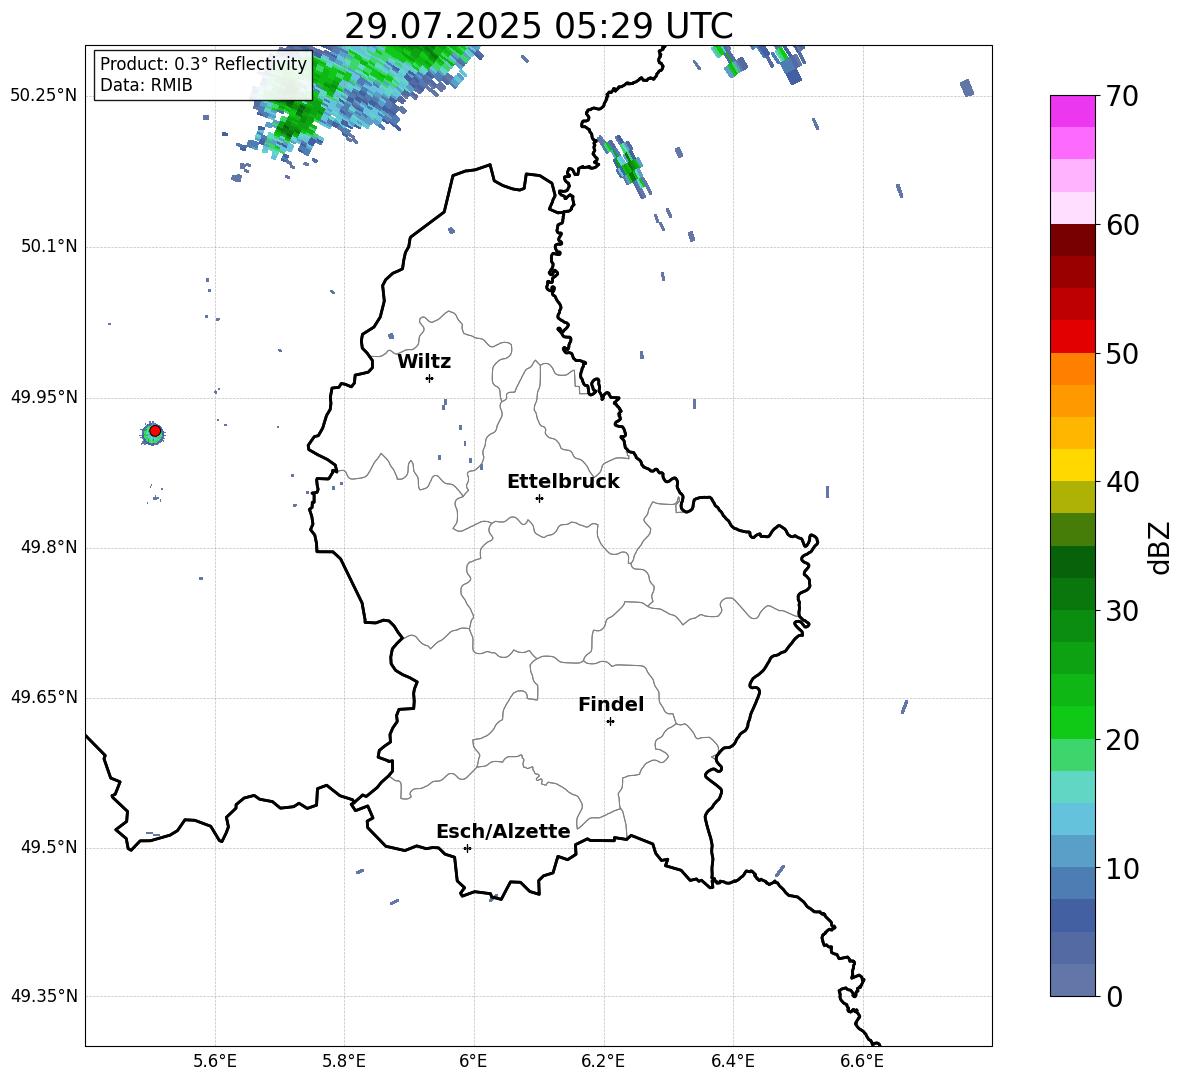Pick the bright red swatch just above 50 dBZ
This screenshot has height=1081, width=1184.
[1072, 336]
